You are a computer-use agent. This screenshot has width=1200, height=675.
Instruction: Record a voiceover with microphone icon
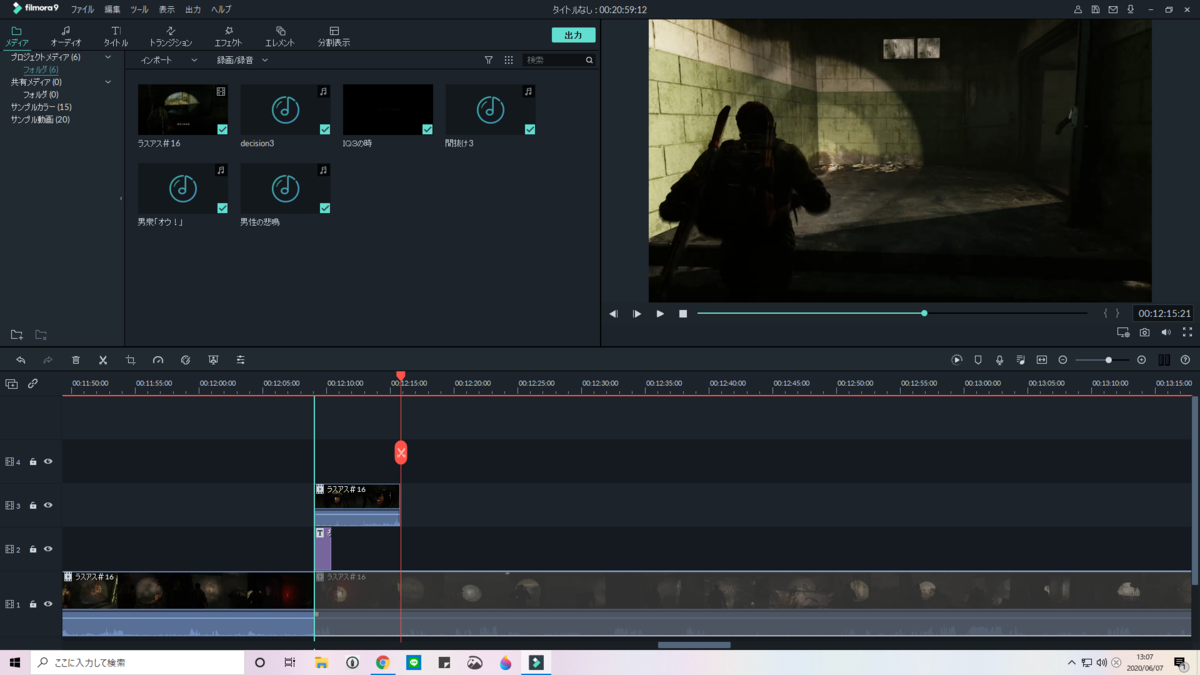(999, 360)
